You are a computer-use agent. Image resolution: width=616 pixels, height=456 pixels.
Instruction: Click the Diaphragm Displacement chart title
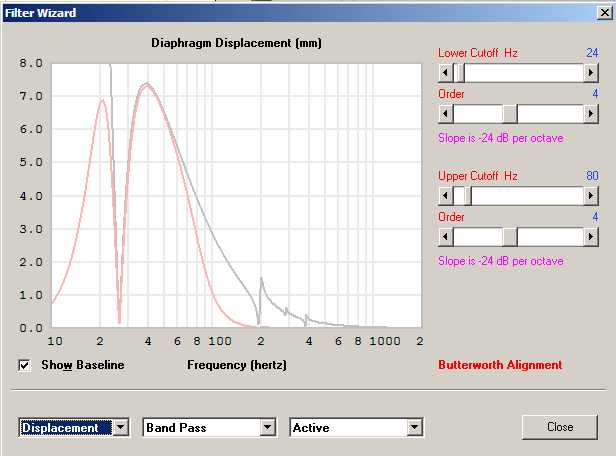[236, 43]
